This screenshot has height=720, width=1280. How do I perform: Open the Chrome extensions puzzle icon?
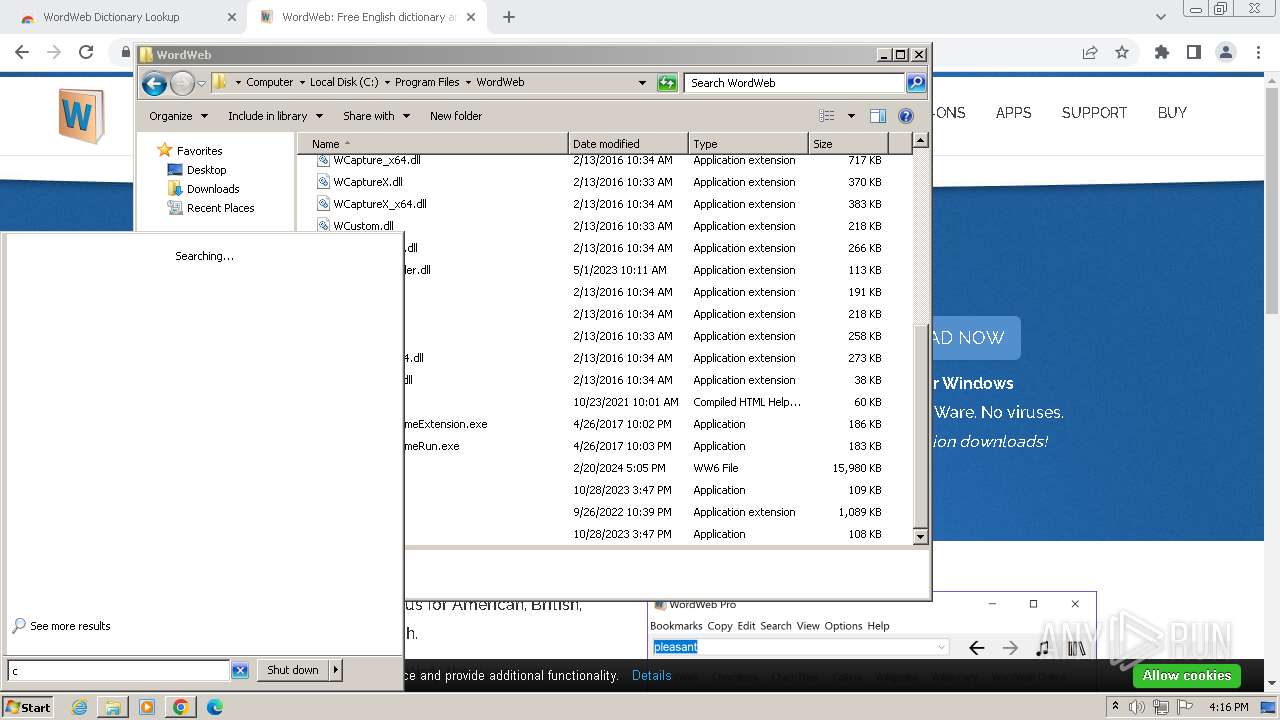(1162, 52)
